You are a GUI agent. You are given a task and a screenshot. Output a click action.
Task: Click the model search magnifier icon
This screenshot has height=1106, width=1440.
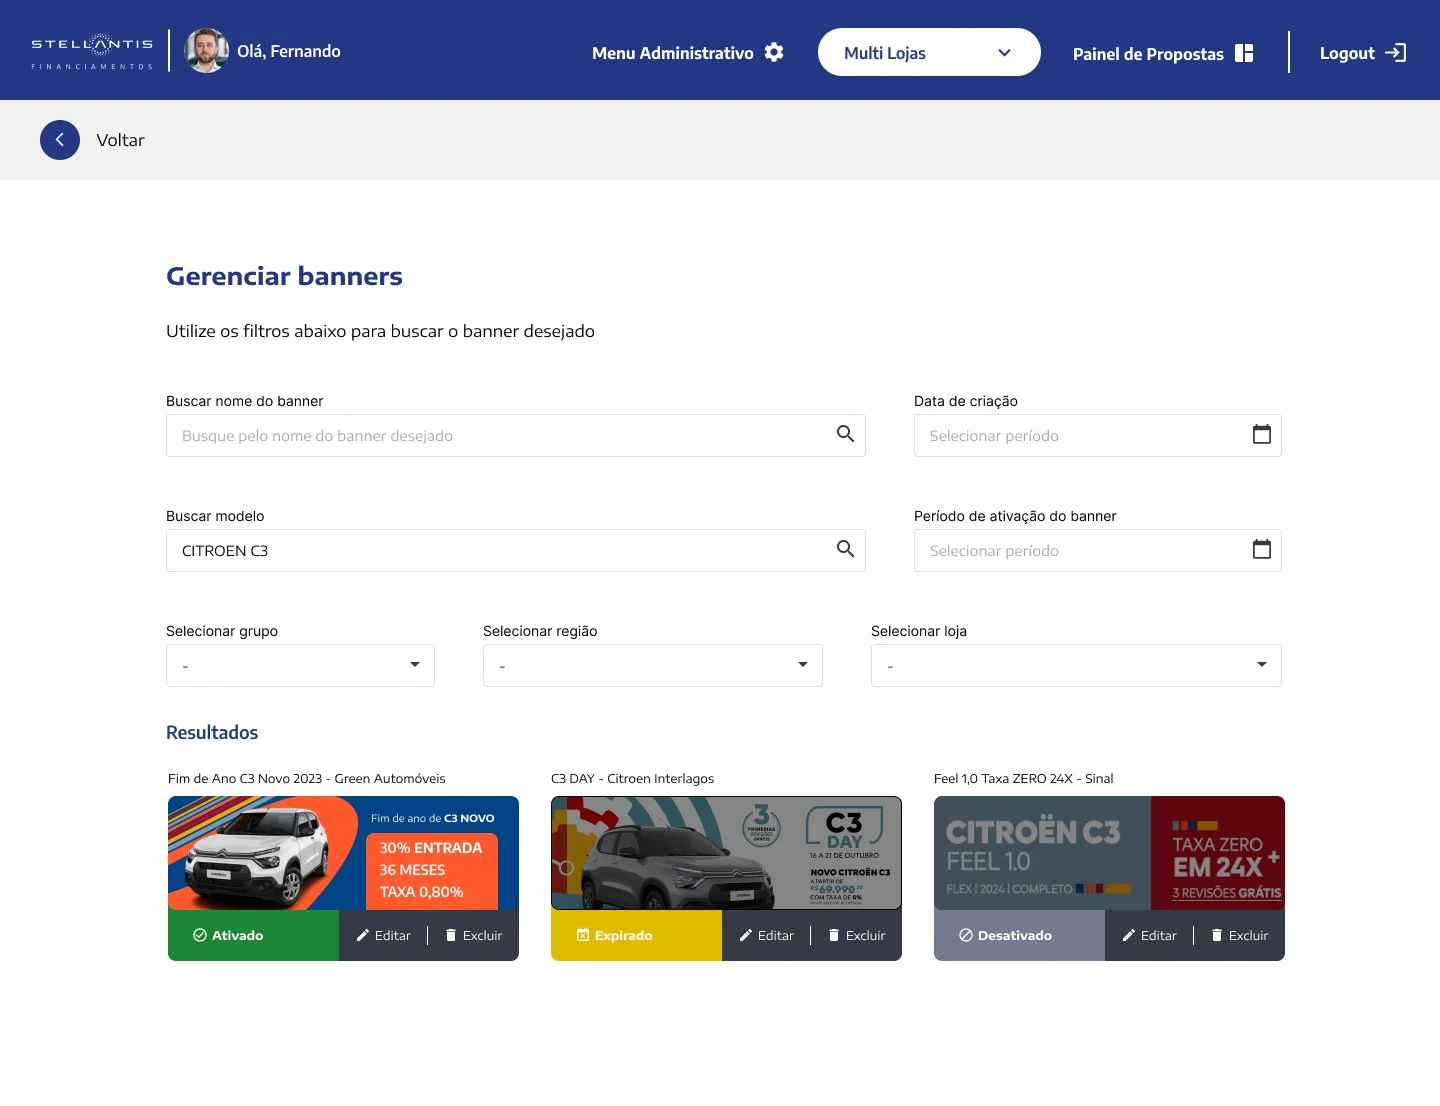pos(845,549)
